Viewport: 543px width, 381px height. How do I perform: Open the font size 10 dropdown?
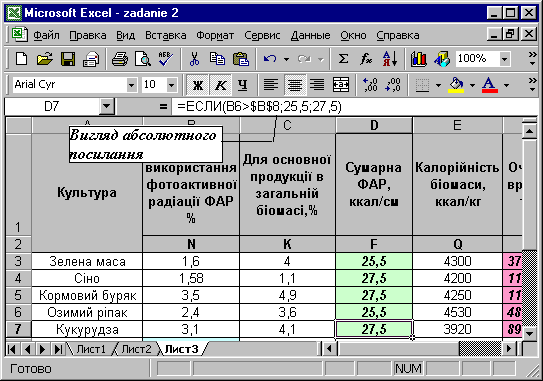171,85
